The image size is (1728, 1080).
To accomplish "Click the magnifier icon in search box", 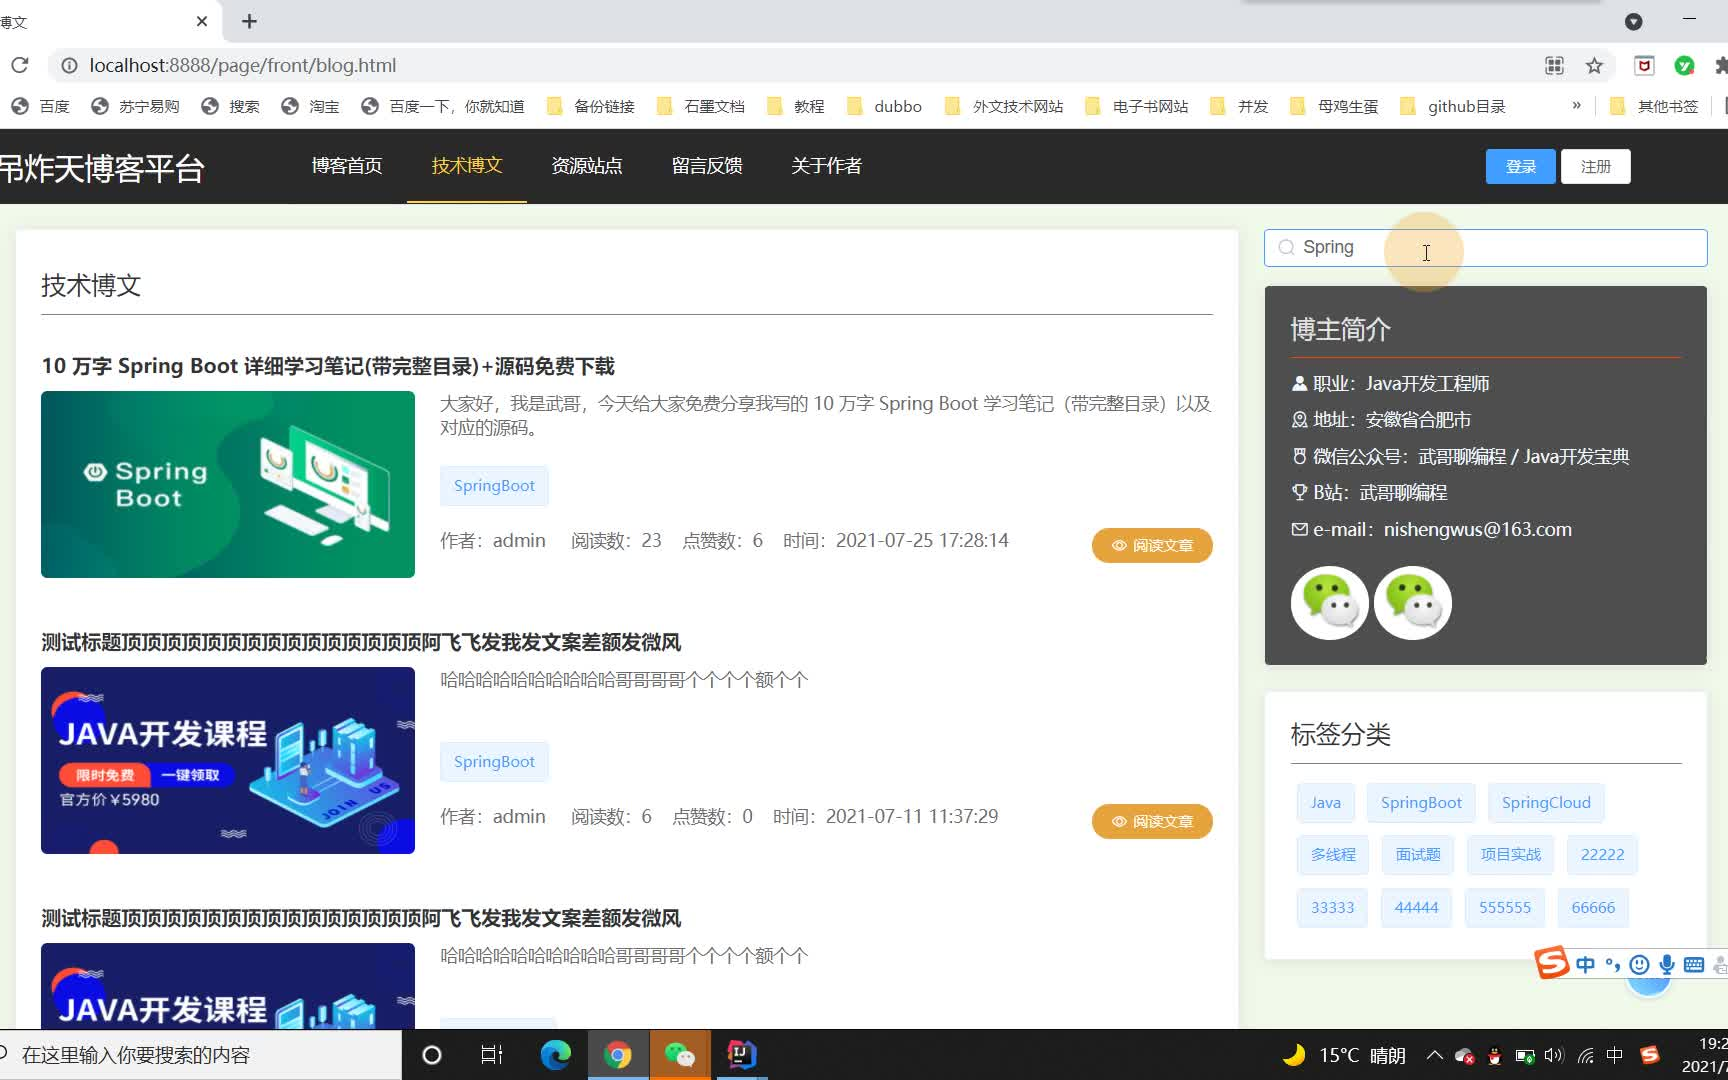I will coord(1286,248).
